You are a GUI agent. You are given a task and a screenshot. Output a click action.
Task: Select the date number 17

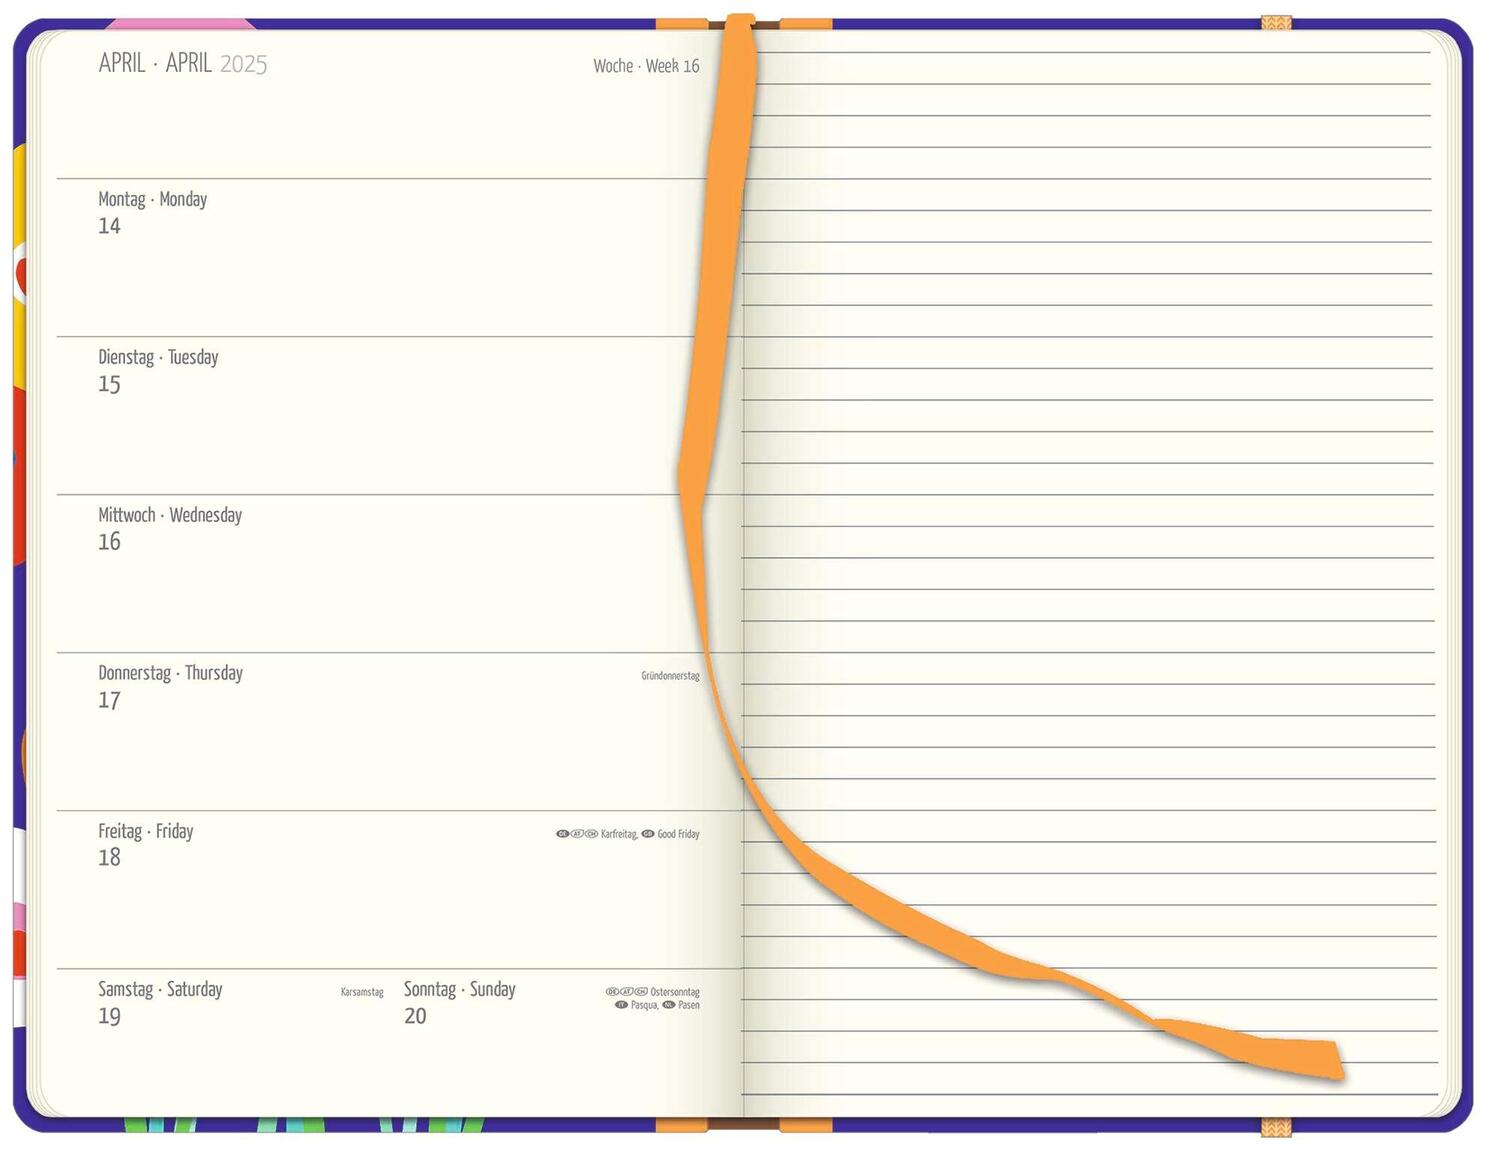pyautogui.click(x=109, y=700)
